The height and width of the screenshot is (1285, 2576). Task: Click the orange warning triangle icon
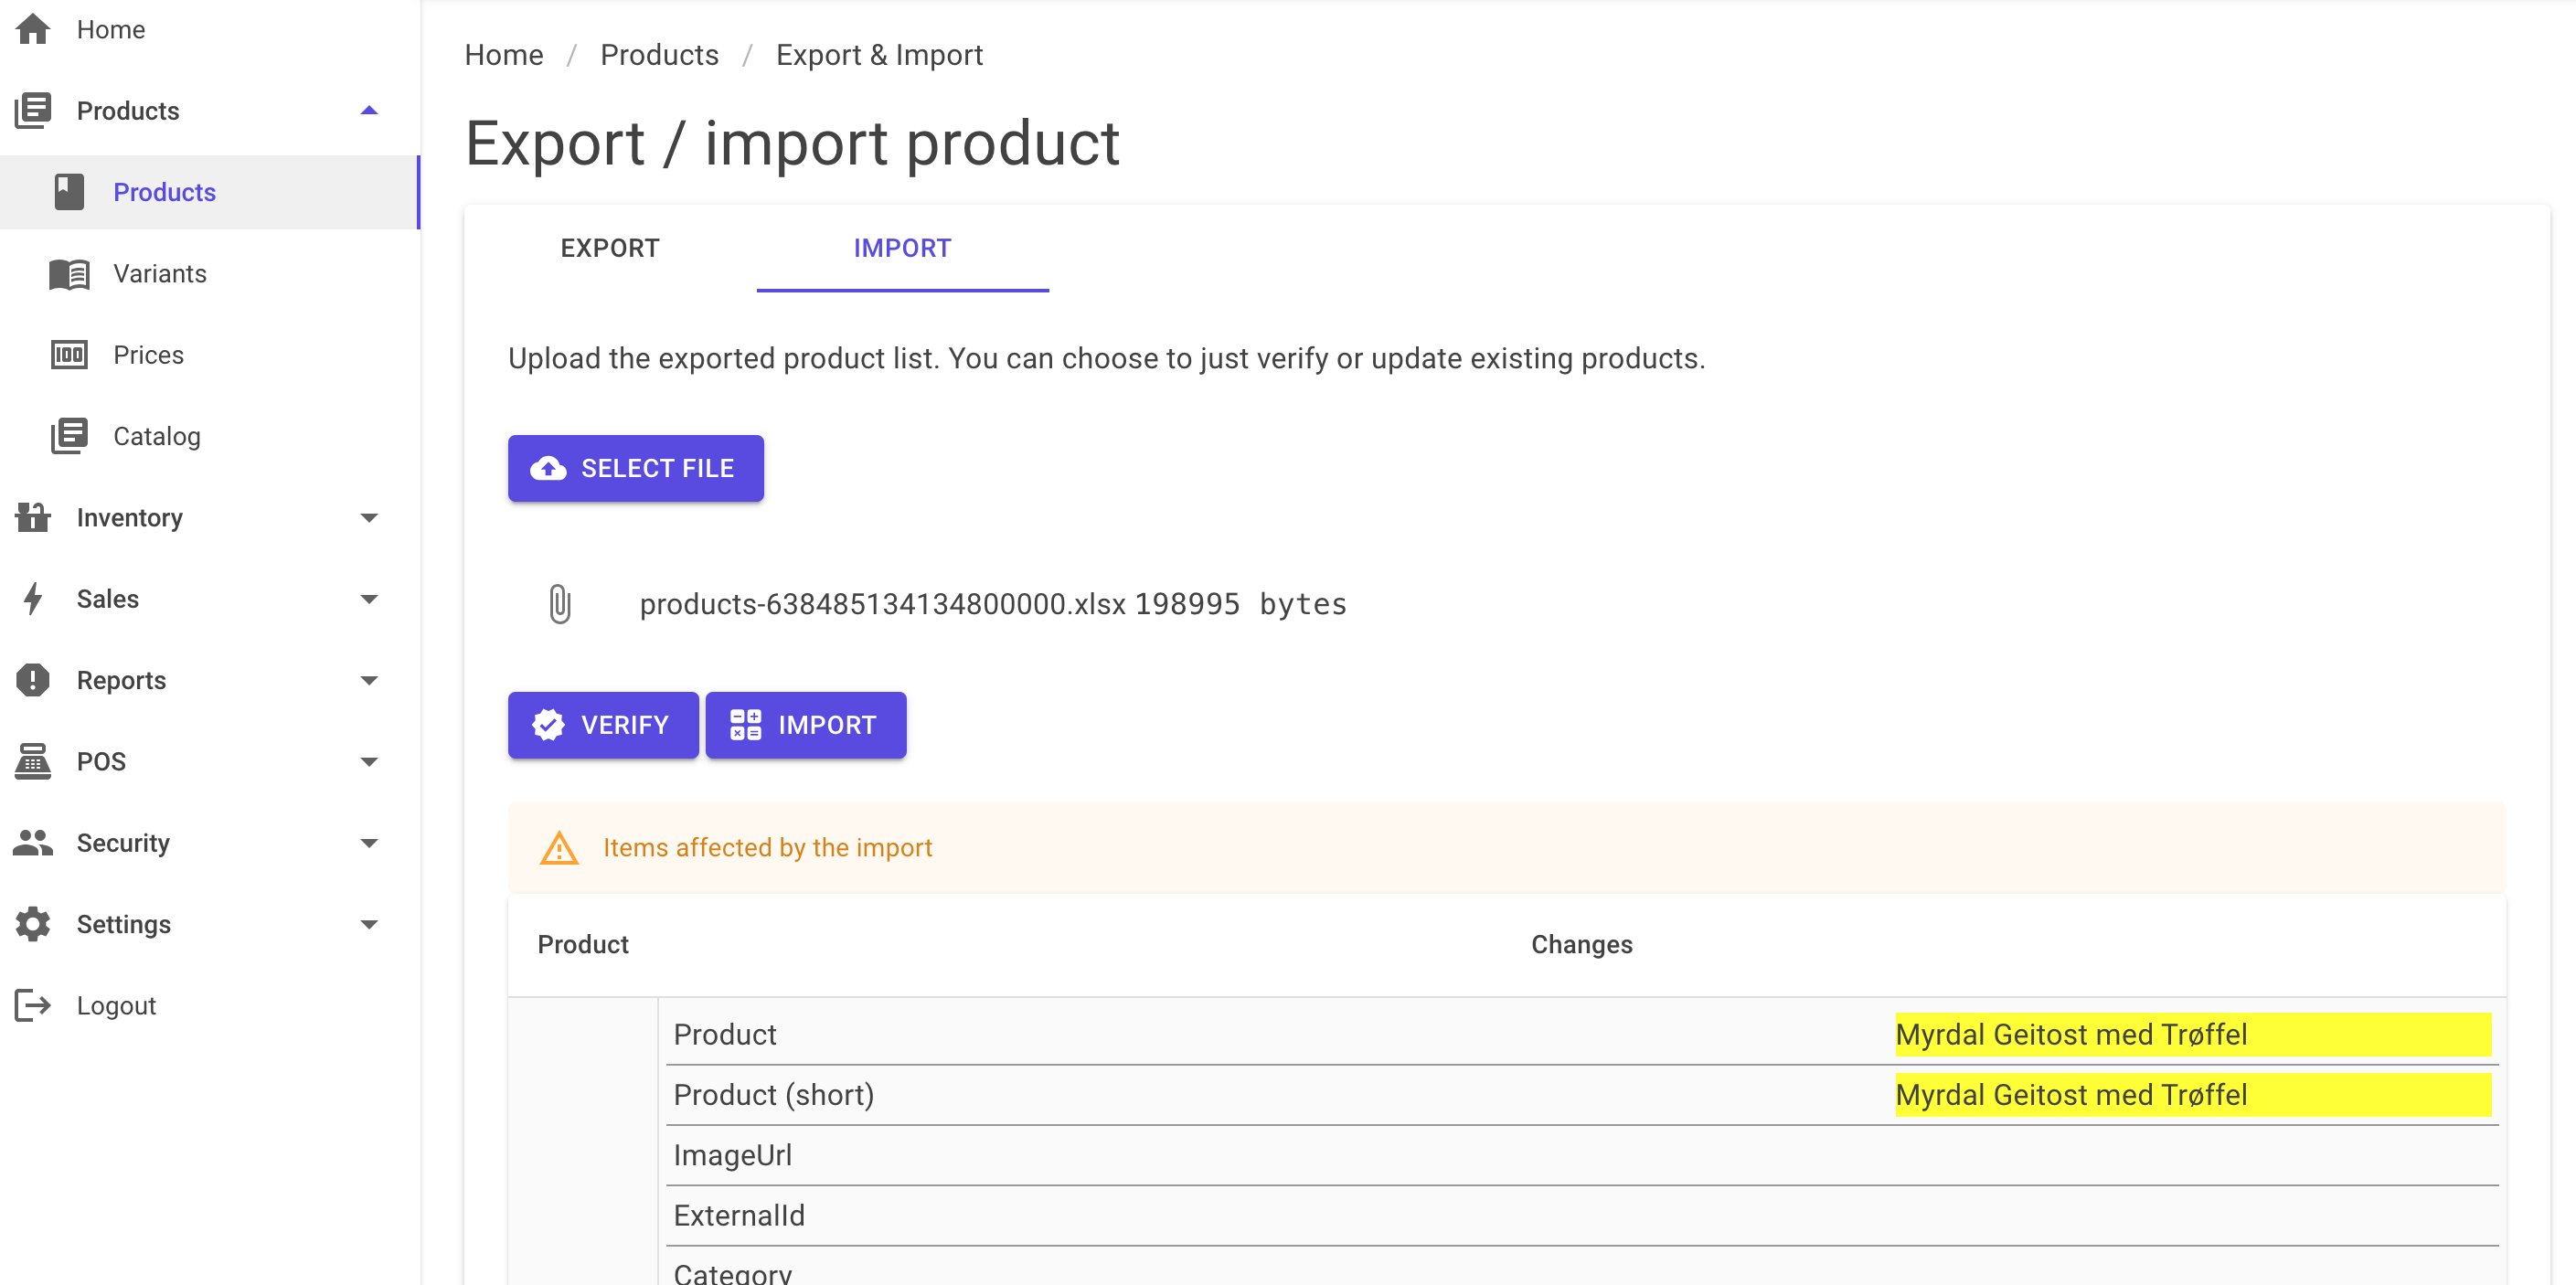point(559,848)
